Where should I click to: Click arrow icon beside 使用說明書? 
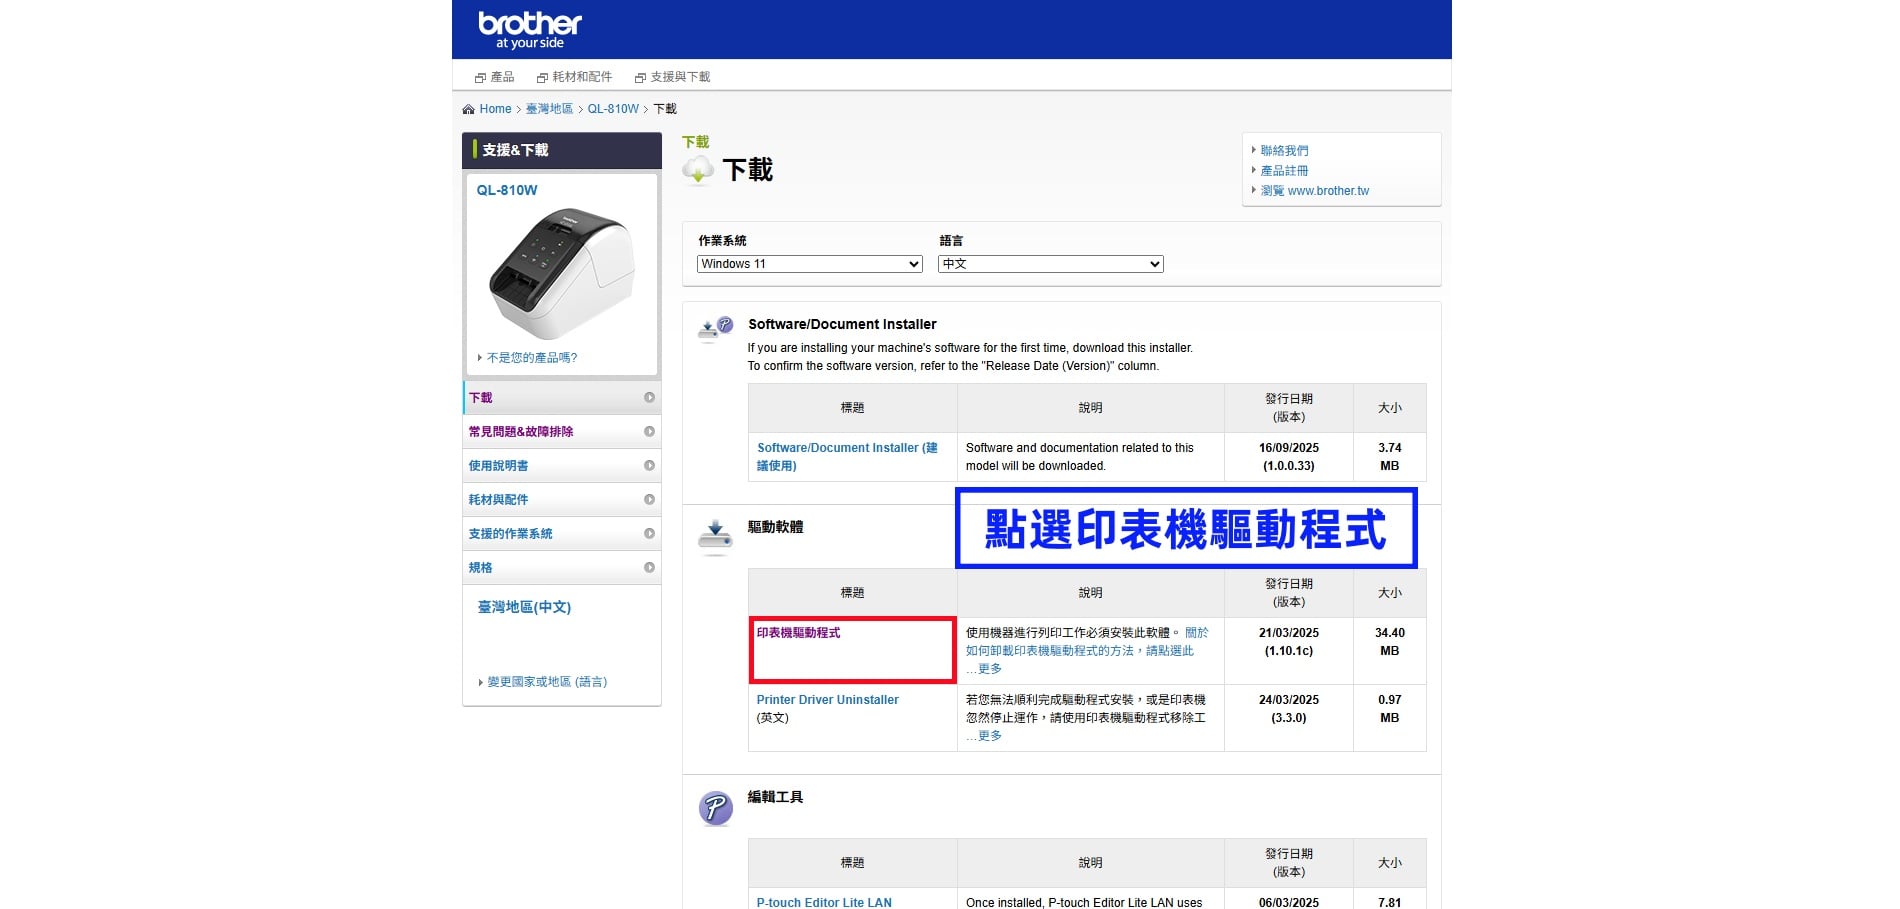pos(649,466)
